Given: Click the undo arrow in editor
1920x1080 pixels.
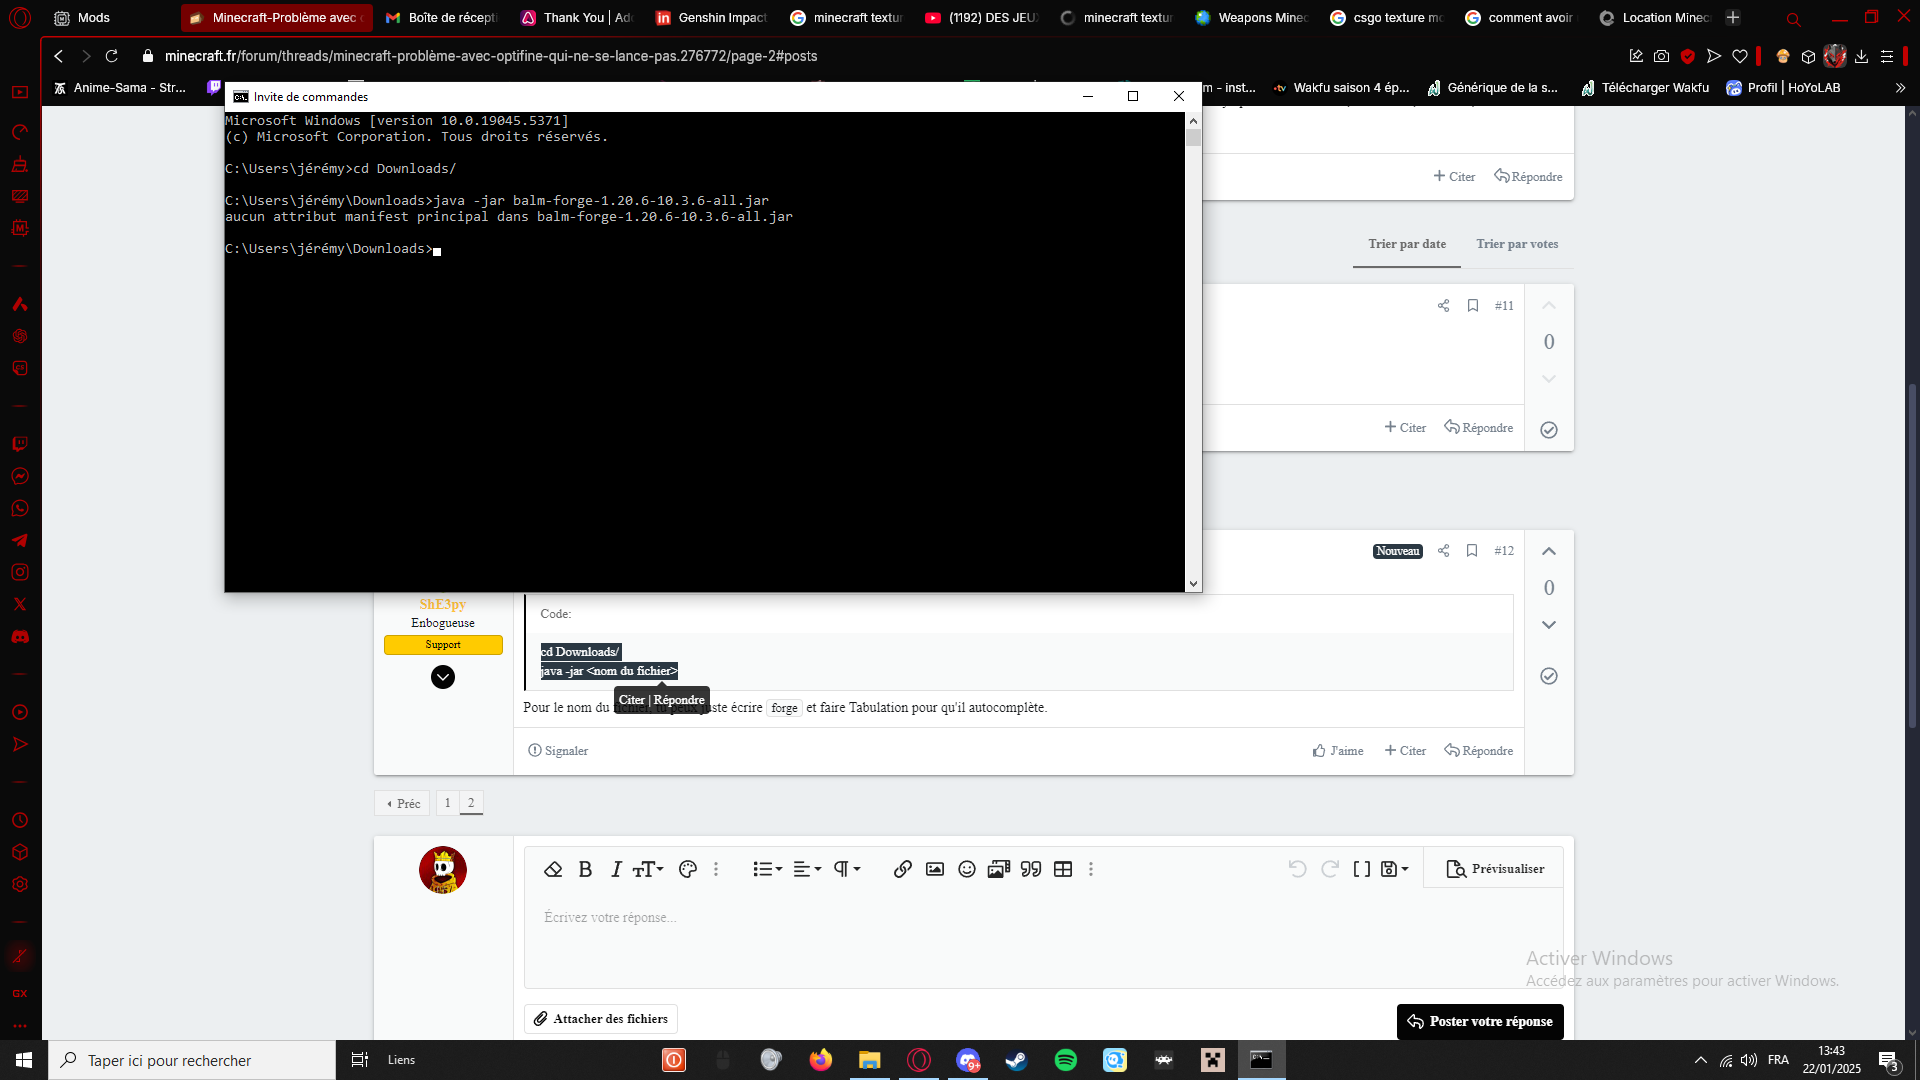Looking at the screenshot, I should [1298, 869].
